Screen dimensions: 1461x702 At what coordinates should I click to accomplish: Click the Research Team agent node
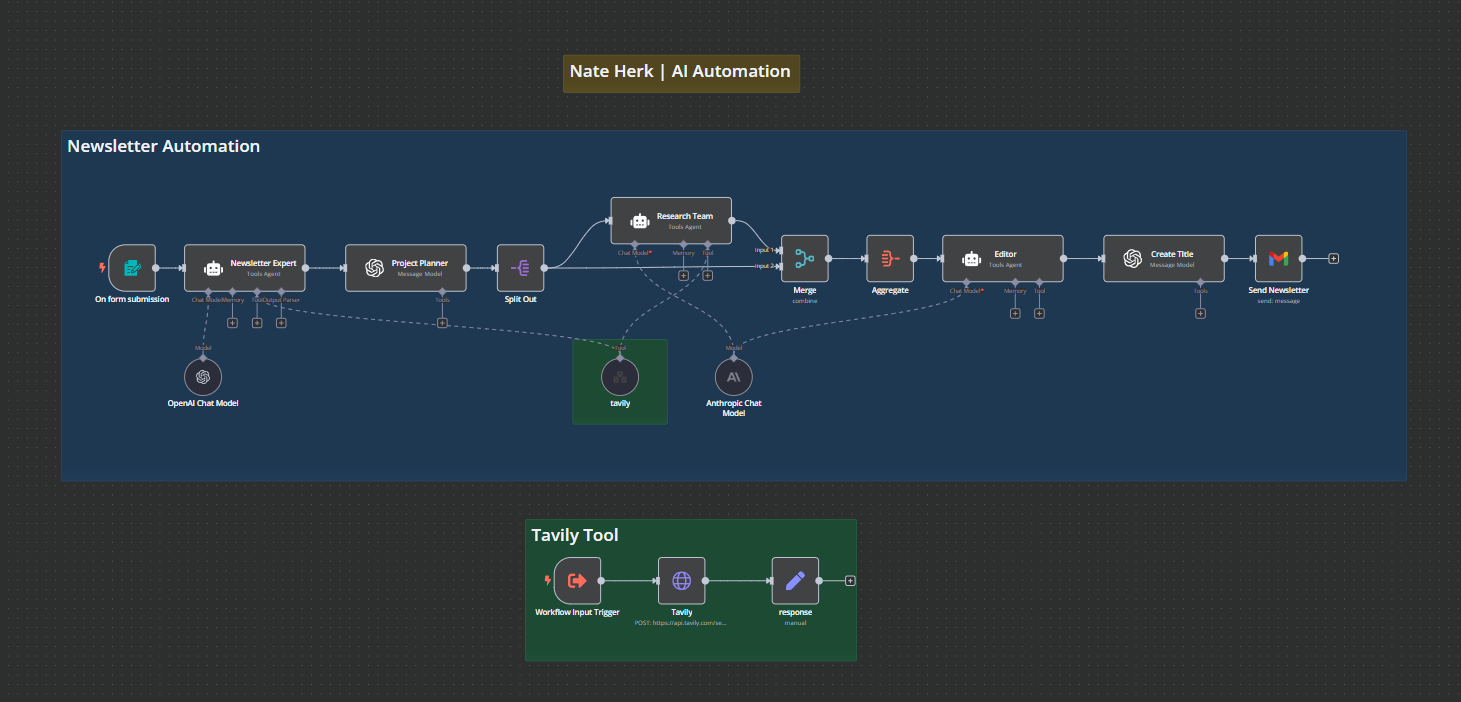pos(671,221)
